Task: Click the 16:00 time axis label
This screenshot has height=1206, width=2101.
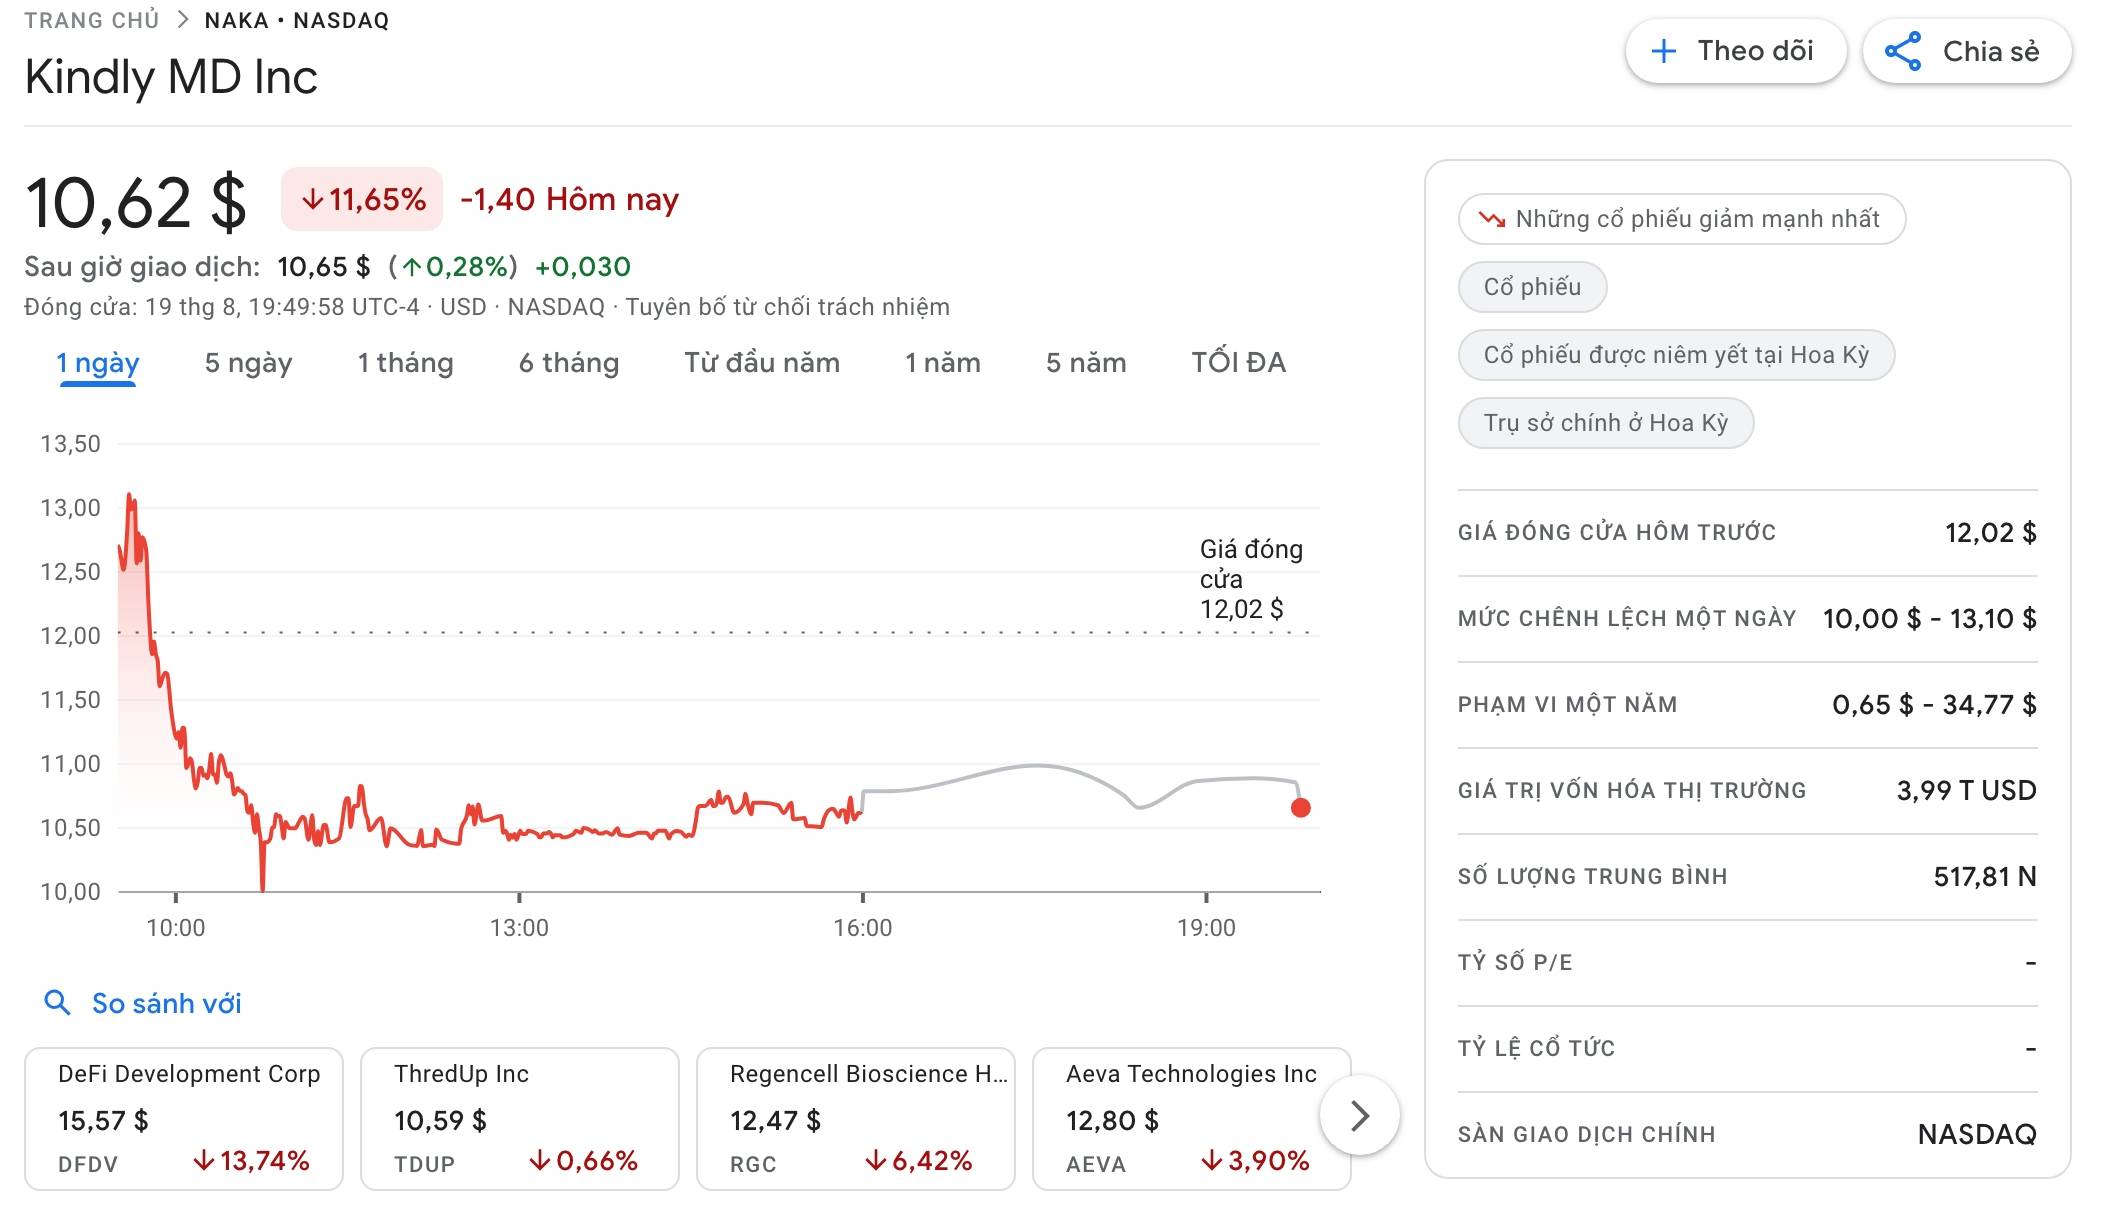Action: coord(862,928)
